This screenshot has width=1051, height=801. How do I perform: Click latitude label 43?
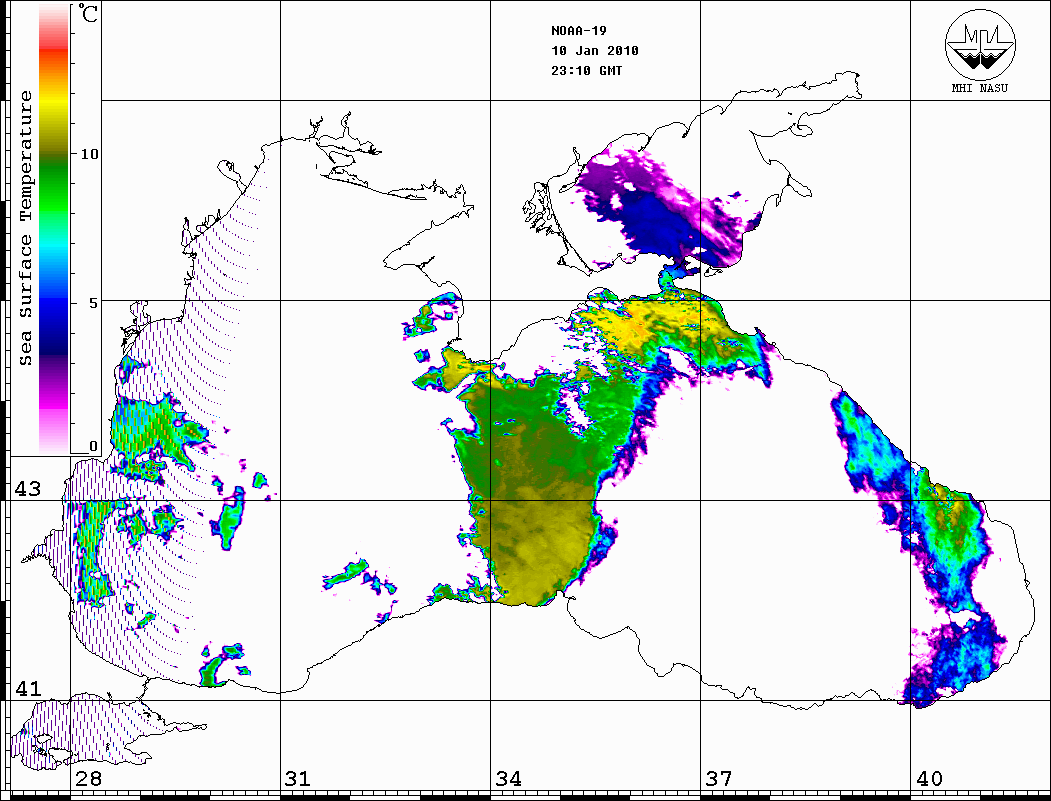(x=27, y=489)
